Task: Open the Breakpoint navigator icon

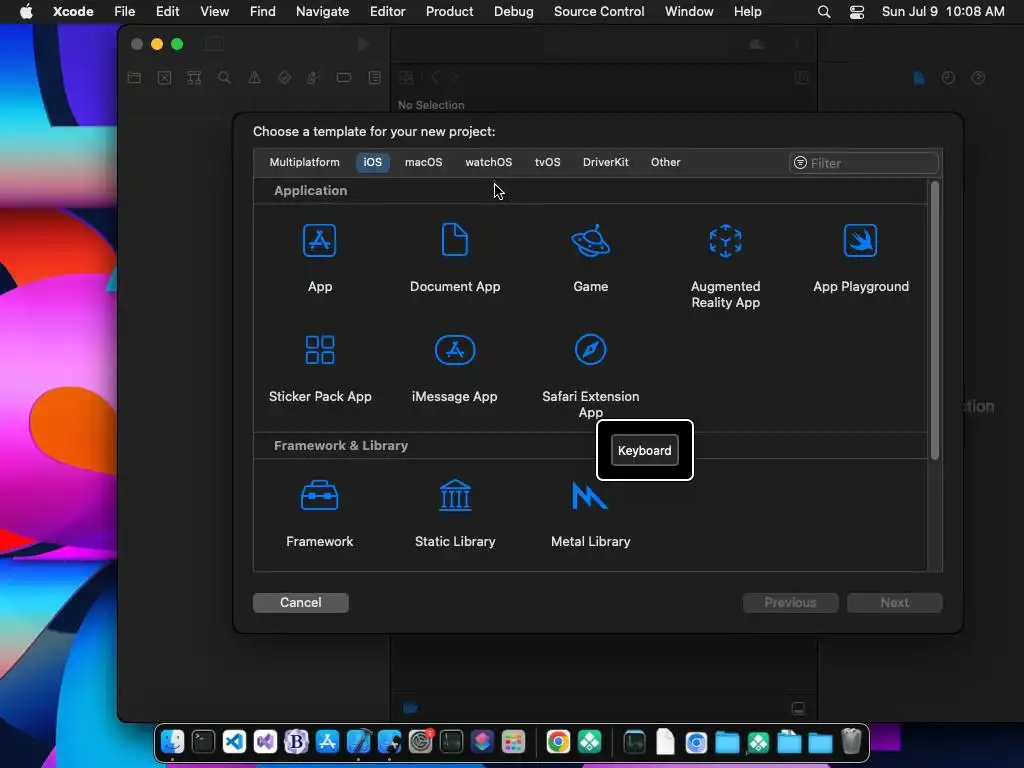Action: (x=344, y=78)
